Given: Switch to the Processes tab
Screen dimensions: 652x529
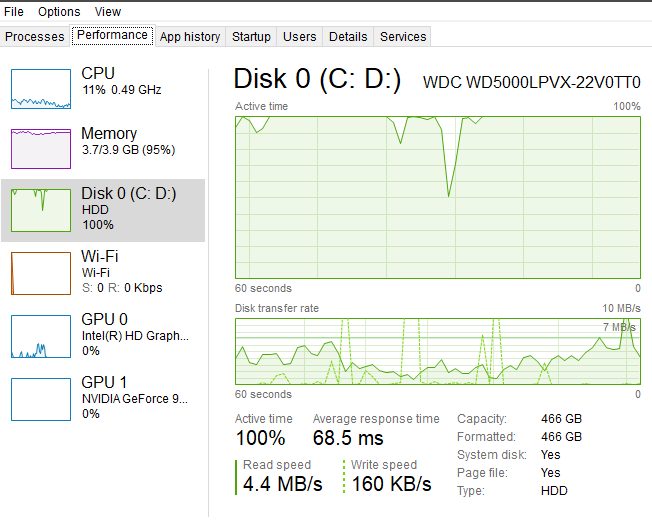Looking at the screenshot, I should (x=35, y=37).
